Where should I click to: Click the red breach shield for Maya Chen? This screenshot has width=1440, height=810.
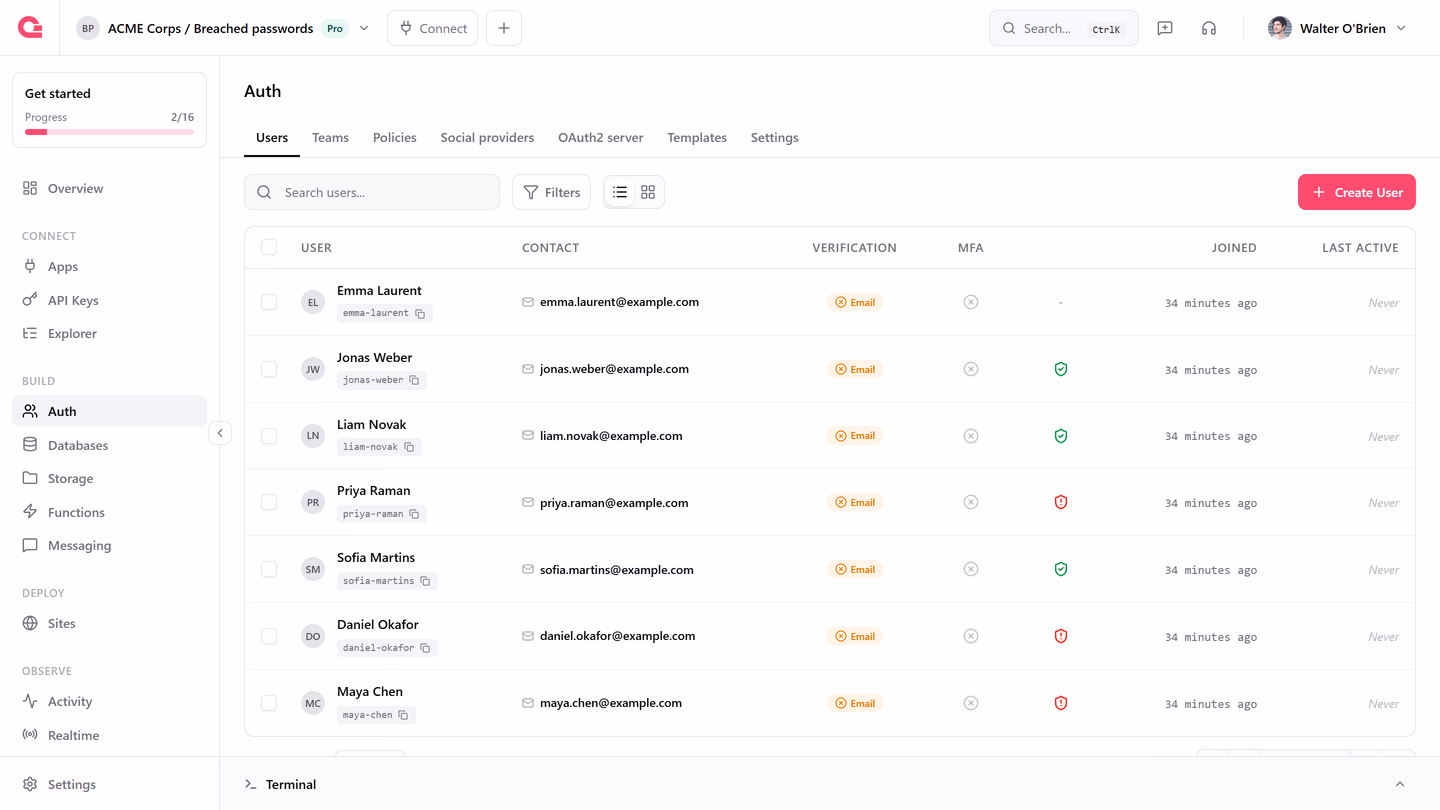(1061, 703)
